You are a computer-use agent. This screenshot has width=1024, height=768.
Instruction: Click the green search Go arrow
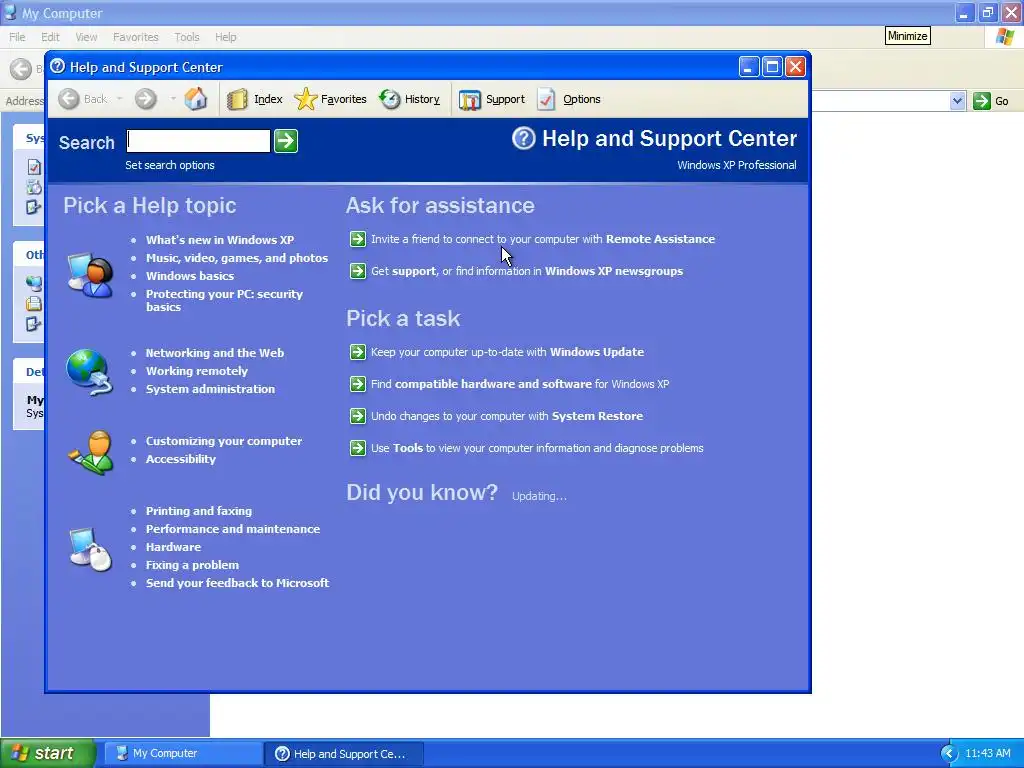pos(286,140)
